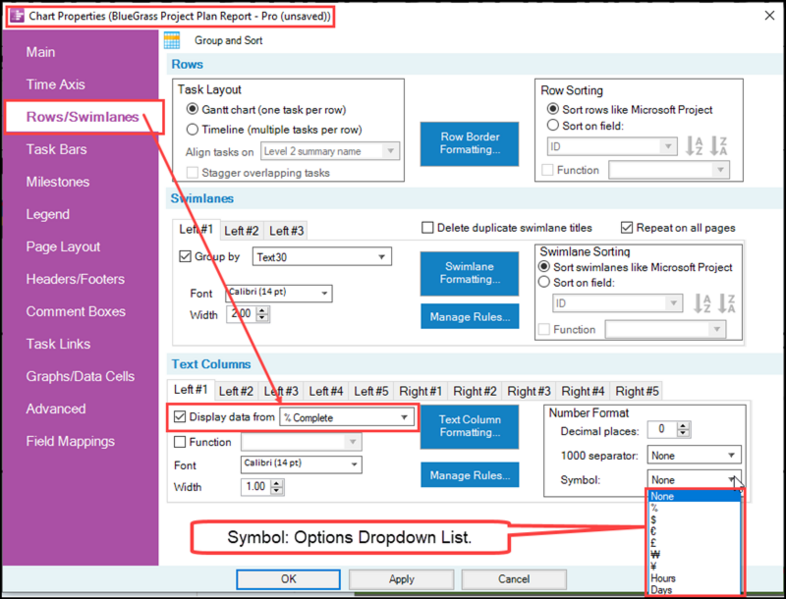Choose None in Symbol list
This screenshot has width=786, height=599.
(x=694, y=496)
